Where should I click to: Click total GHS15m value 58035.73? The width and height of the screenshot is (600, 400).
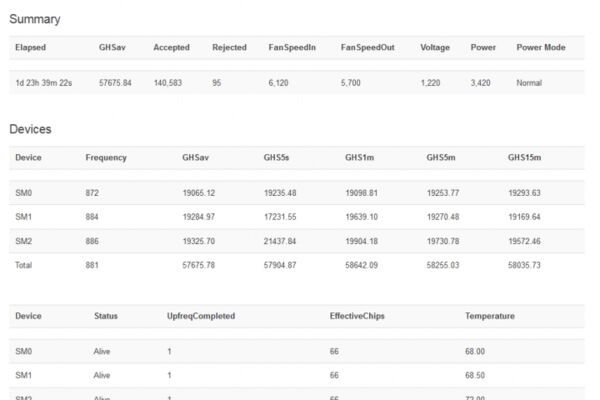click(x=525, y=265)
